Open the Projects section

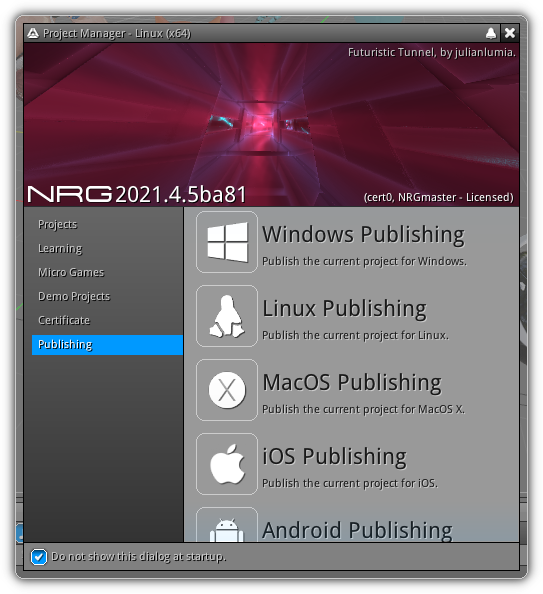click(x=107, y=225)
